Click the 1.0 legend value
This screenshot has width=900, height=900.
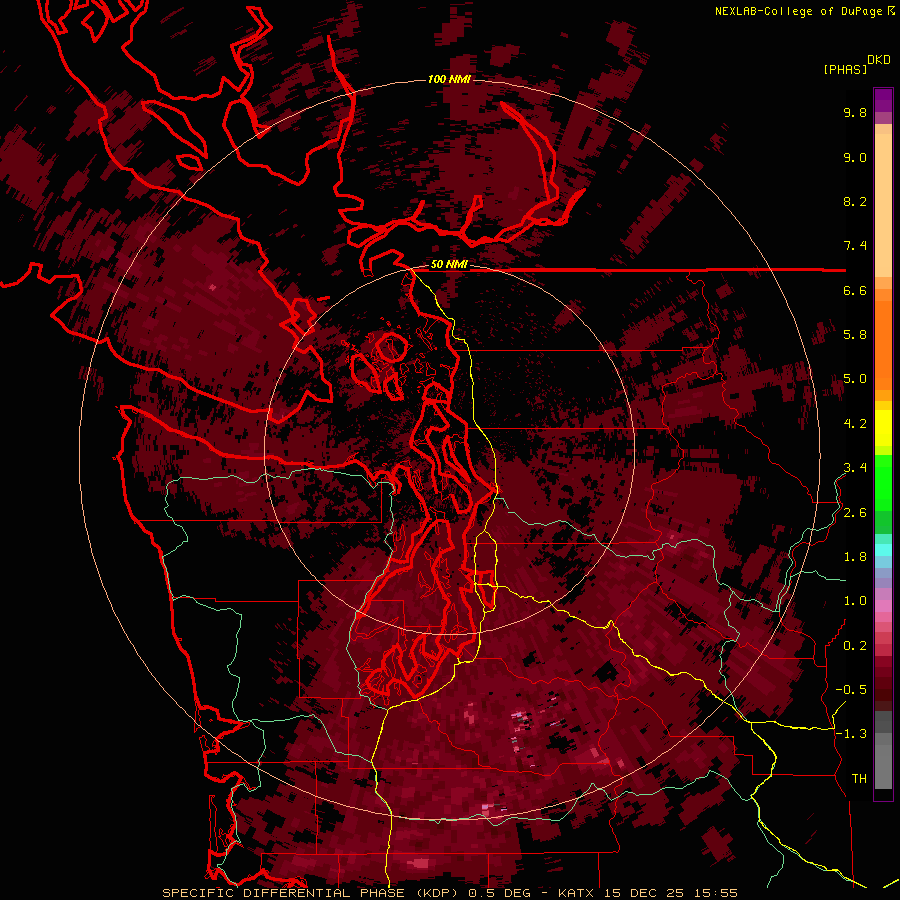[855, 601]
